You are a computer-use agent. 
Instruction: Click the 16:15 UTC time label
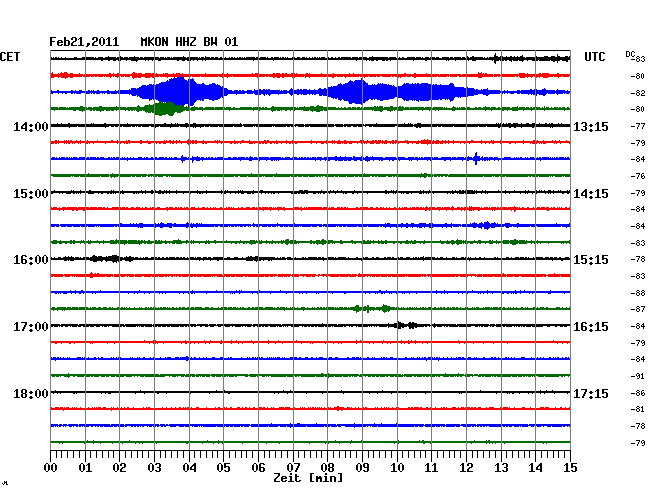[x=591, y=327]
